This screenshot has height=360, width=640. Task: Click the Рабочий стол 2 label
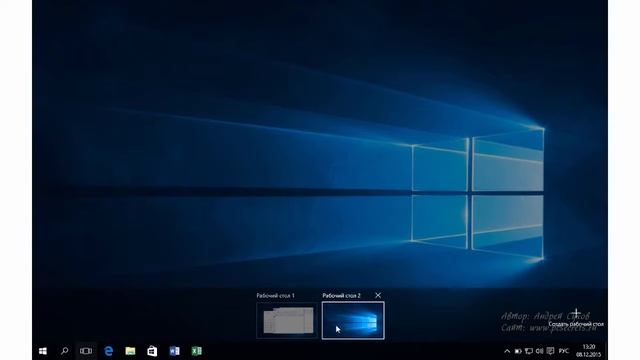coord(342,296)
